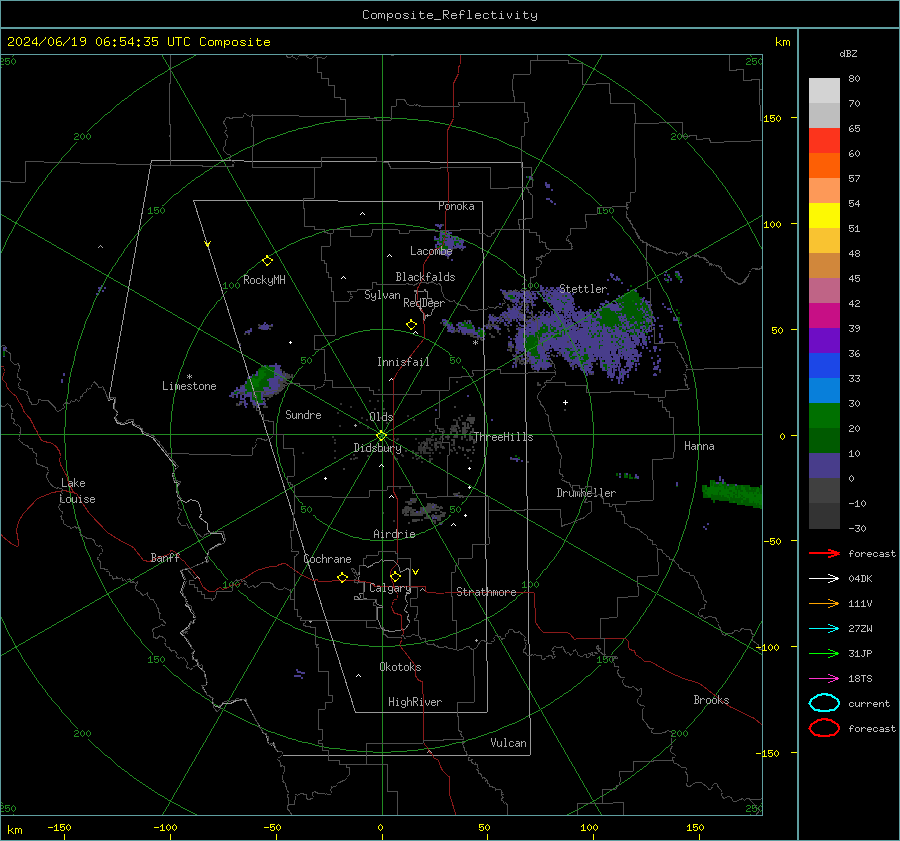This screenshot has height=841, width=900.
Task: Select the 33 dBZ blue color swatch
Action: 824,390
